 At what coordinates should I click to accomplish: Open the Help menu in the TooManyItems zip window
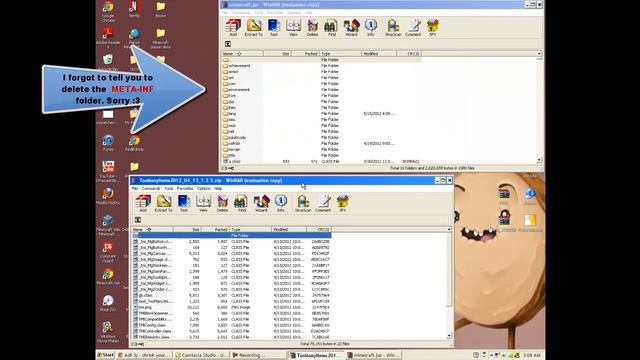[218, 189]
